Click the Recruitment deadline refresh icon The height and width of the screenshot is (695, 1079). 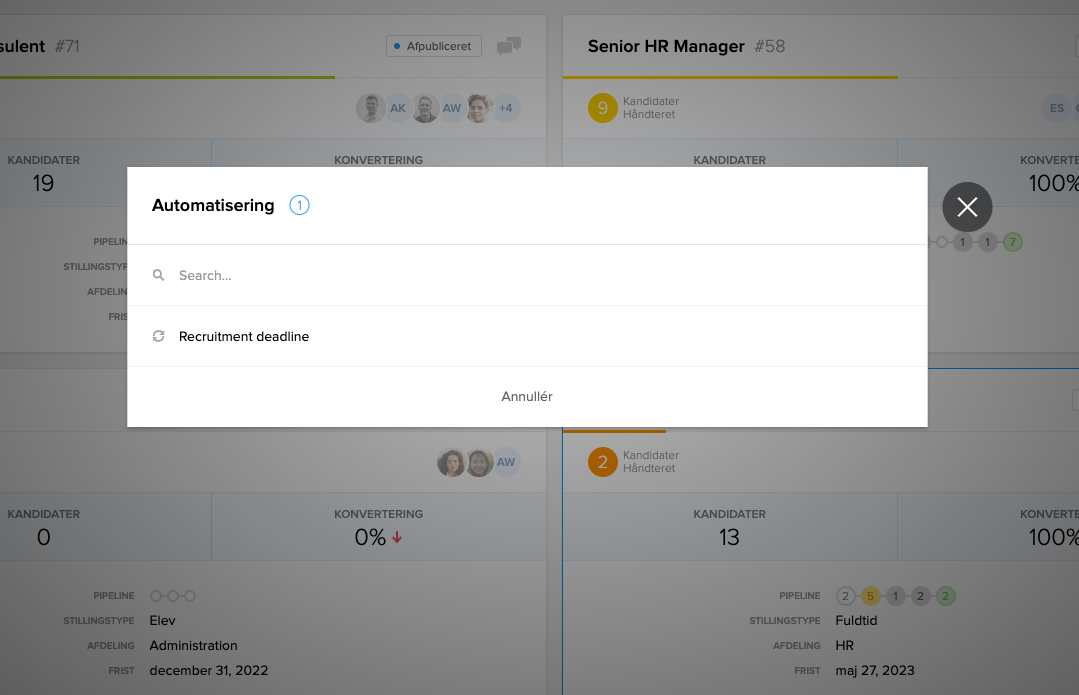(x=158, y=337)
